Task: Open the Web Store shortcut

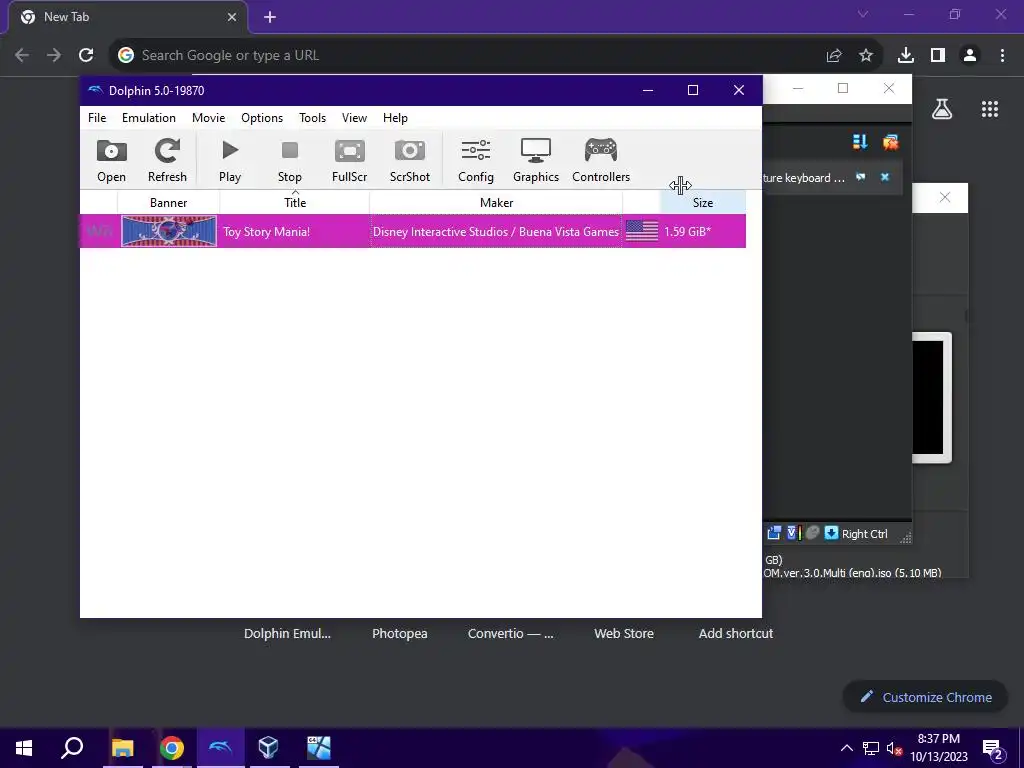Action: point(624,633)
